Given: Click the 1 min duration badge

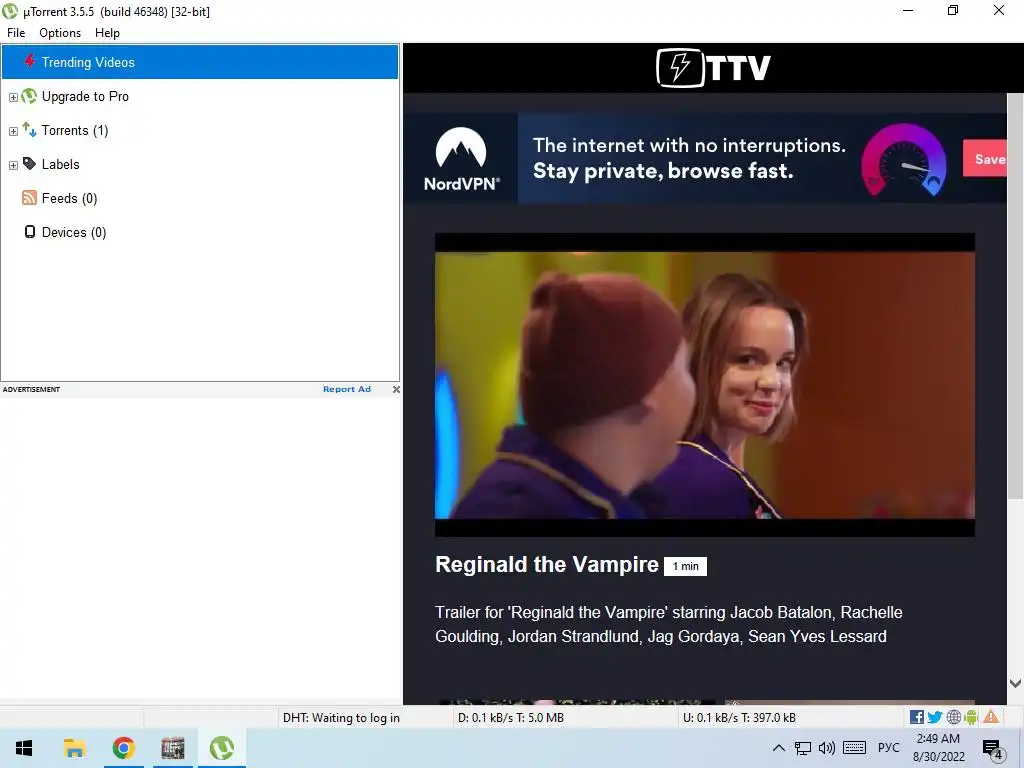Looking at the screenshot, I should (x=686, y=566).
